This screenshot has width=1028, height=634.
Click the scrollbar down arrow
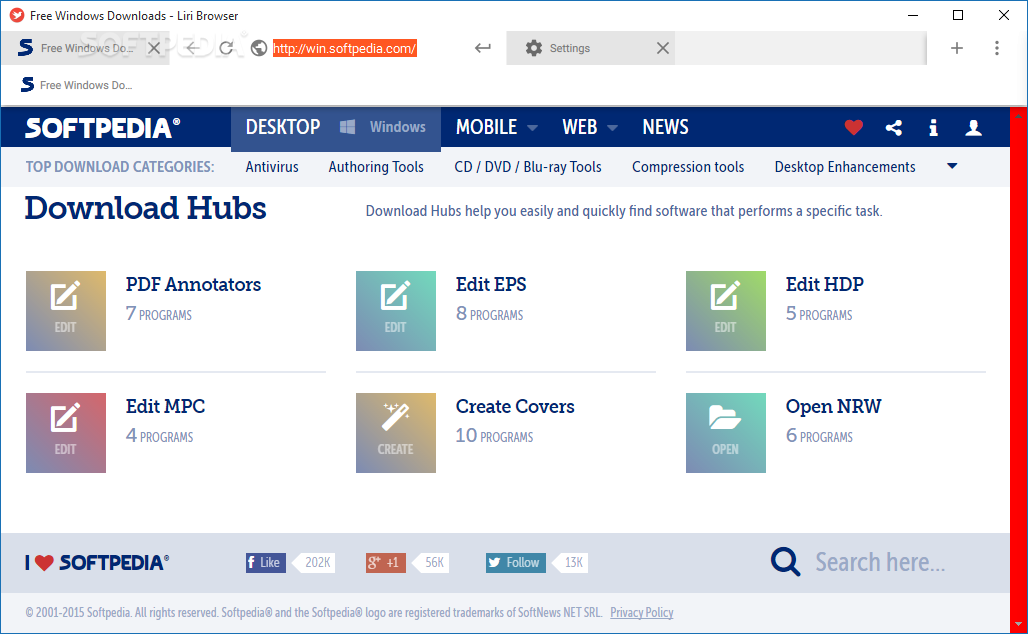[x=1018, y=624]
